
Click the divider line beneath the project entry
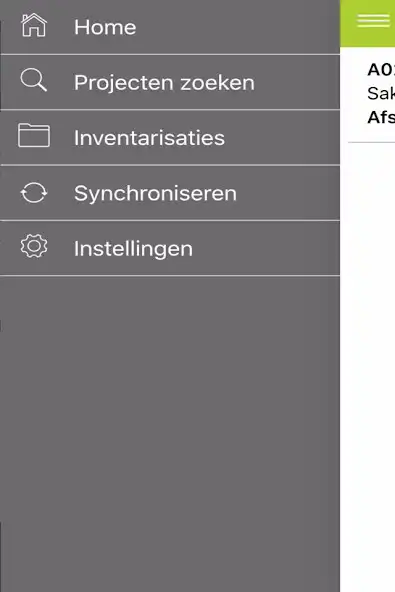372,142
